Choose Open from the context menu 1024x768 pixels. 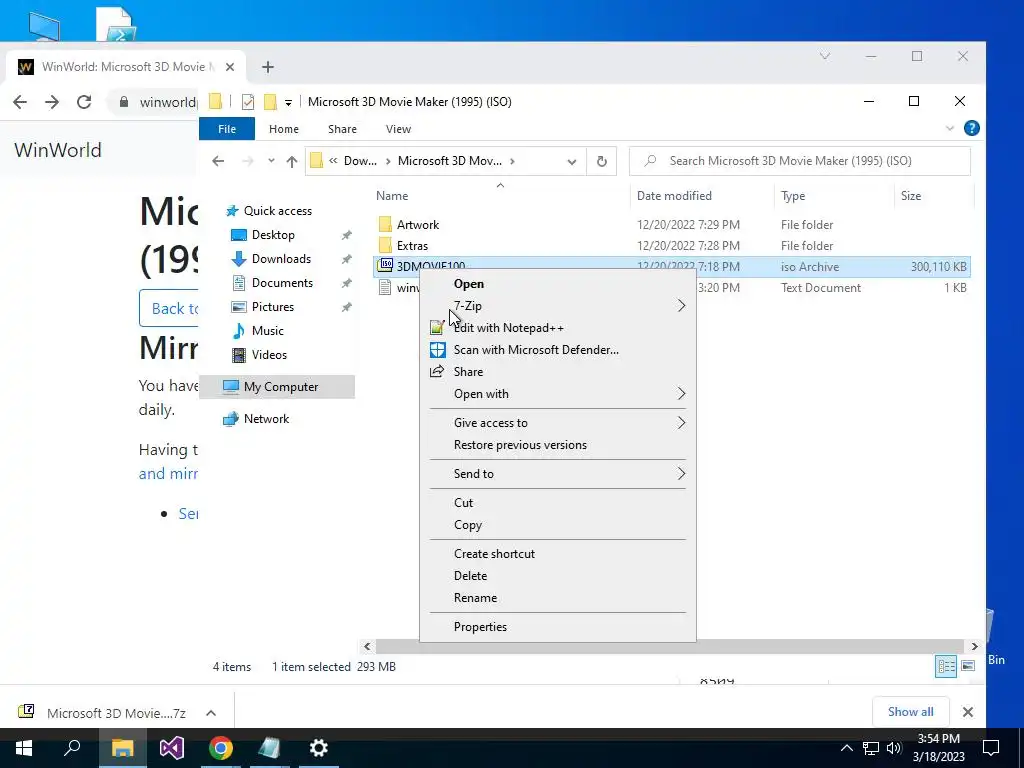point(558,283)
